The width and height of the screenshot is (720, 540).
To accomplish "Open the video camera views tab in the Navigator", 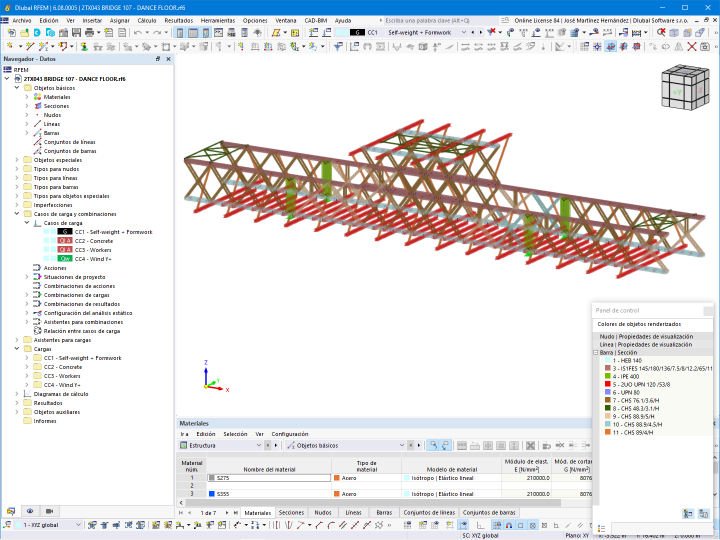I will point(50,511).
